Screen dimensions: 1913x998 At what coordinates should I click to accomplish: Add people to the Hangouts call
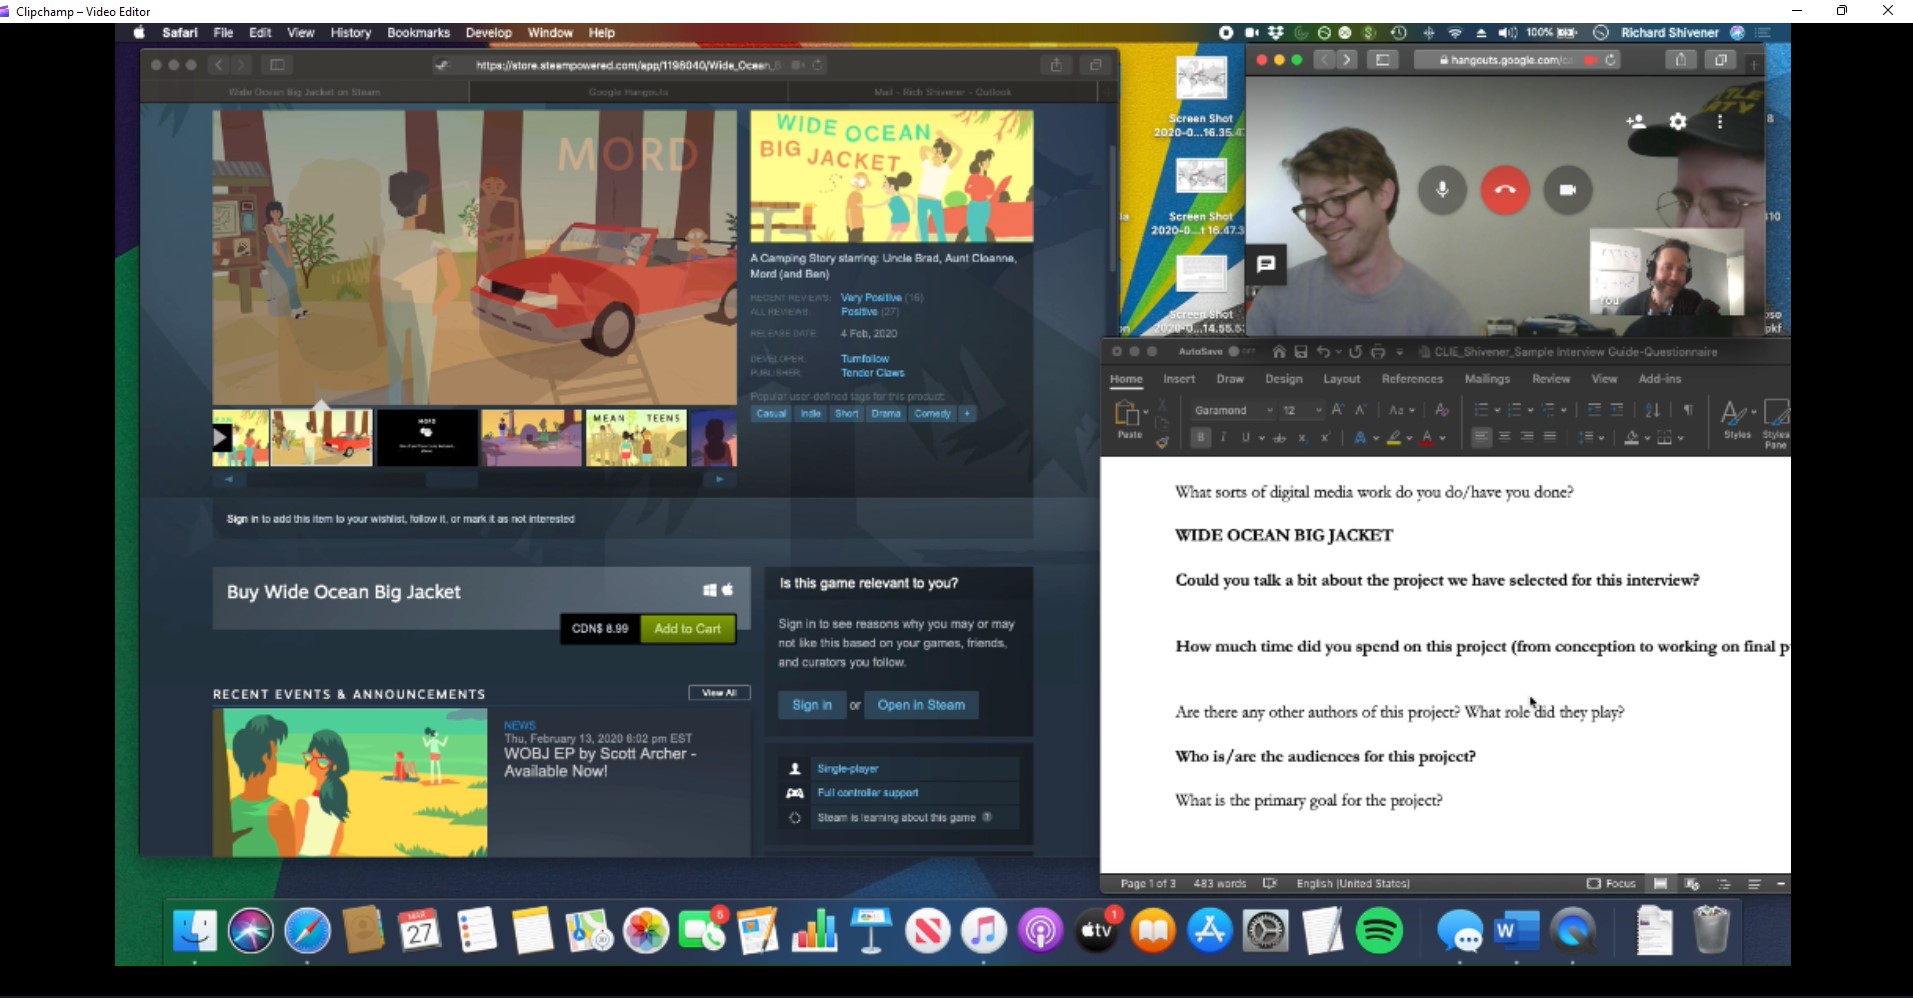[1636, 121]
